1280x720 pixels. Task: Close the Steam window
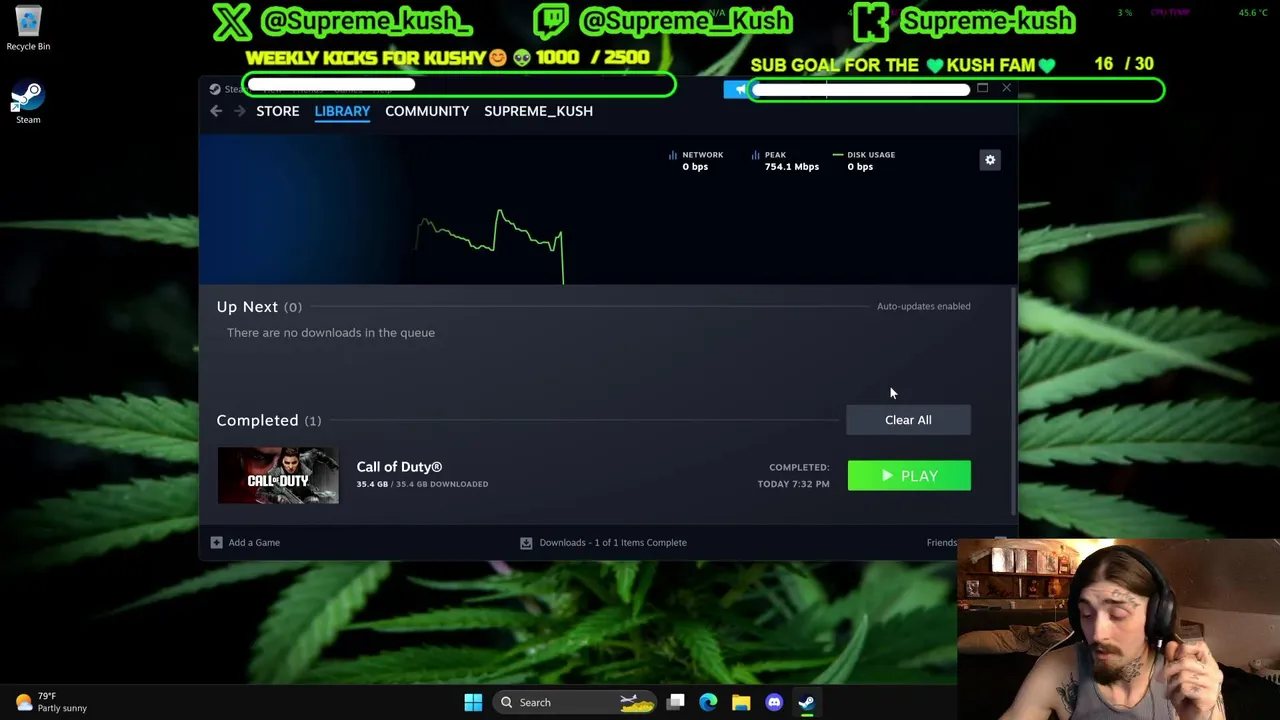click(1006, 89)
